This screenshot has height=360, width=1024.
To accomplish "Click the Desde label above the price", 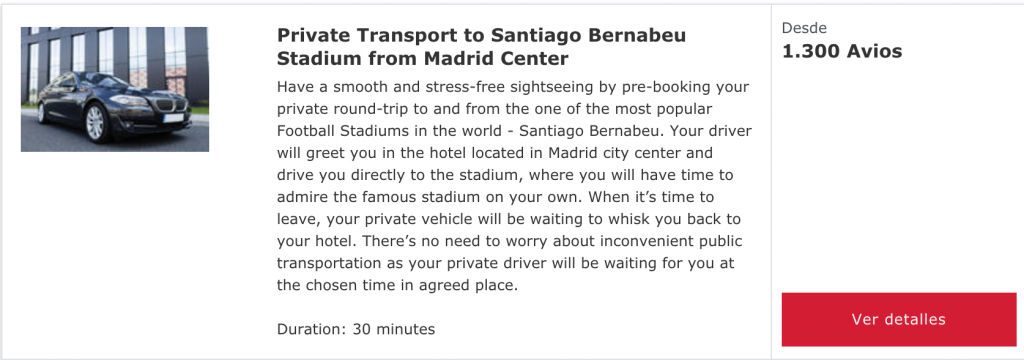I will point(804,28).
